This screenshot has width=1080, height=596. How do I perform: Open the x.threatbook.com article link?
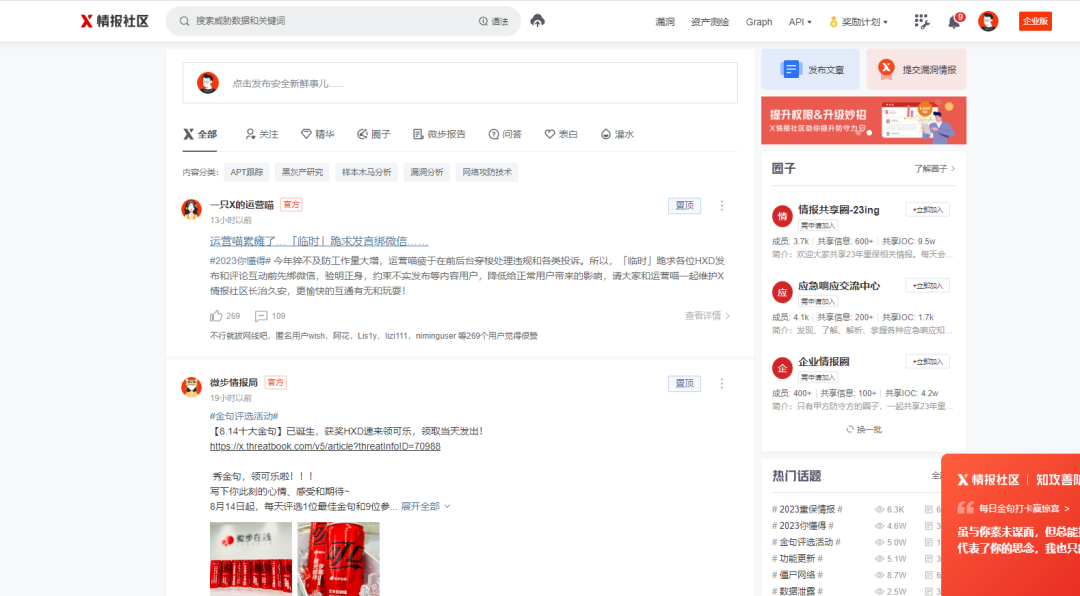[325, 446]
